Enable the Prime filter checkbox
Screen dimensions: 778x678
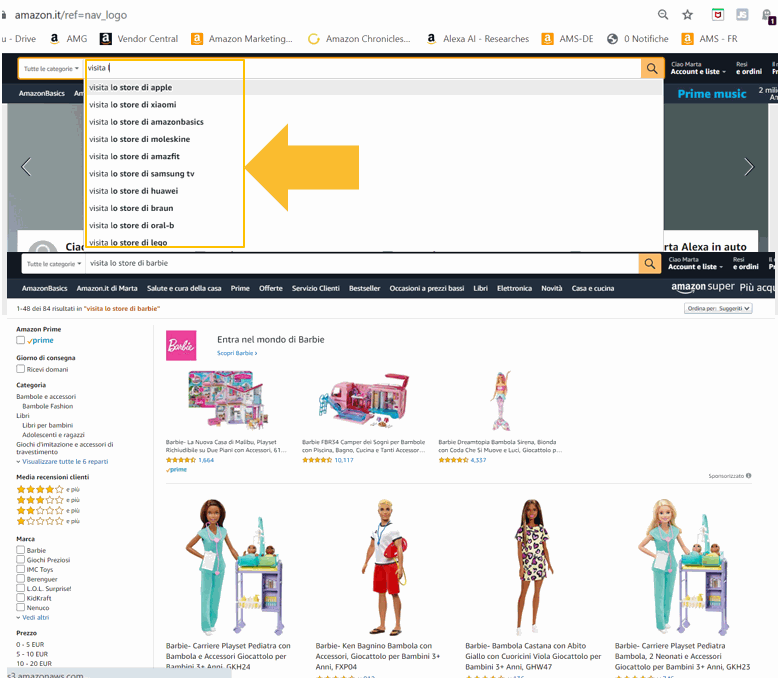21,340
